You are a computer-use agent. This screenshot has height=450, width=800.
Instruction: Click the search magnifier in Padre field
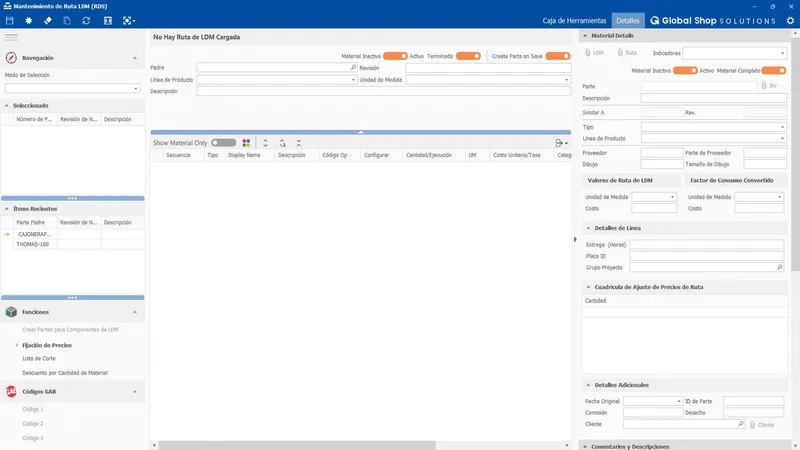pos(353,67)
